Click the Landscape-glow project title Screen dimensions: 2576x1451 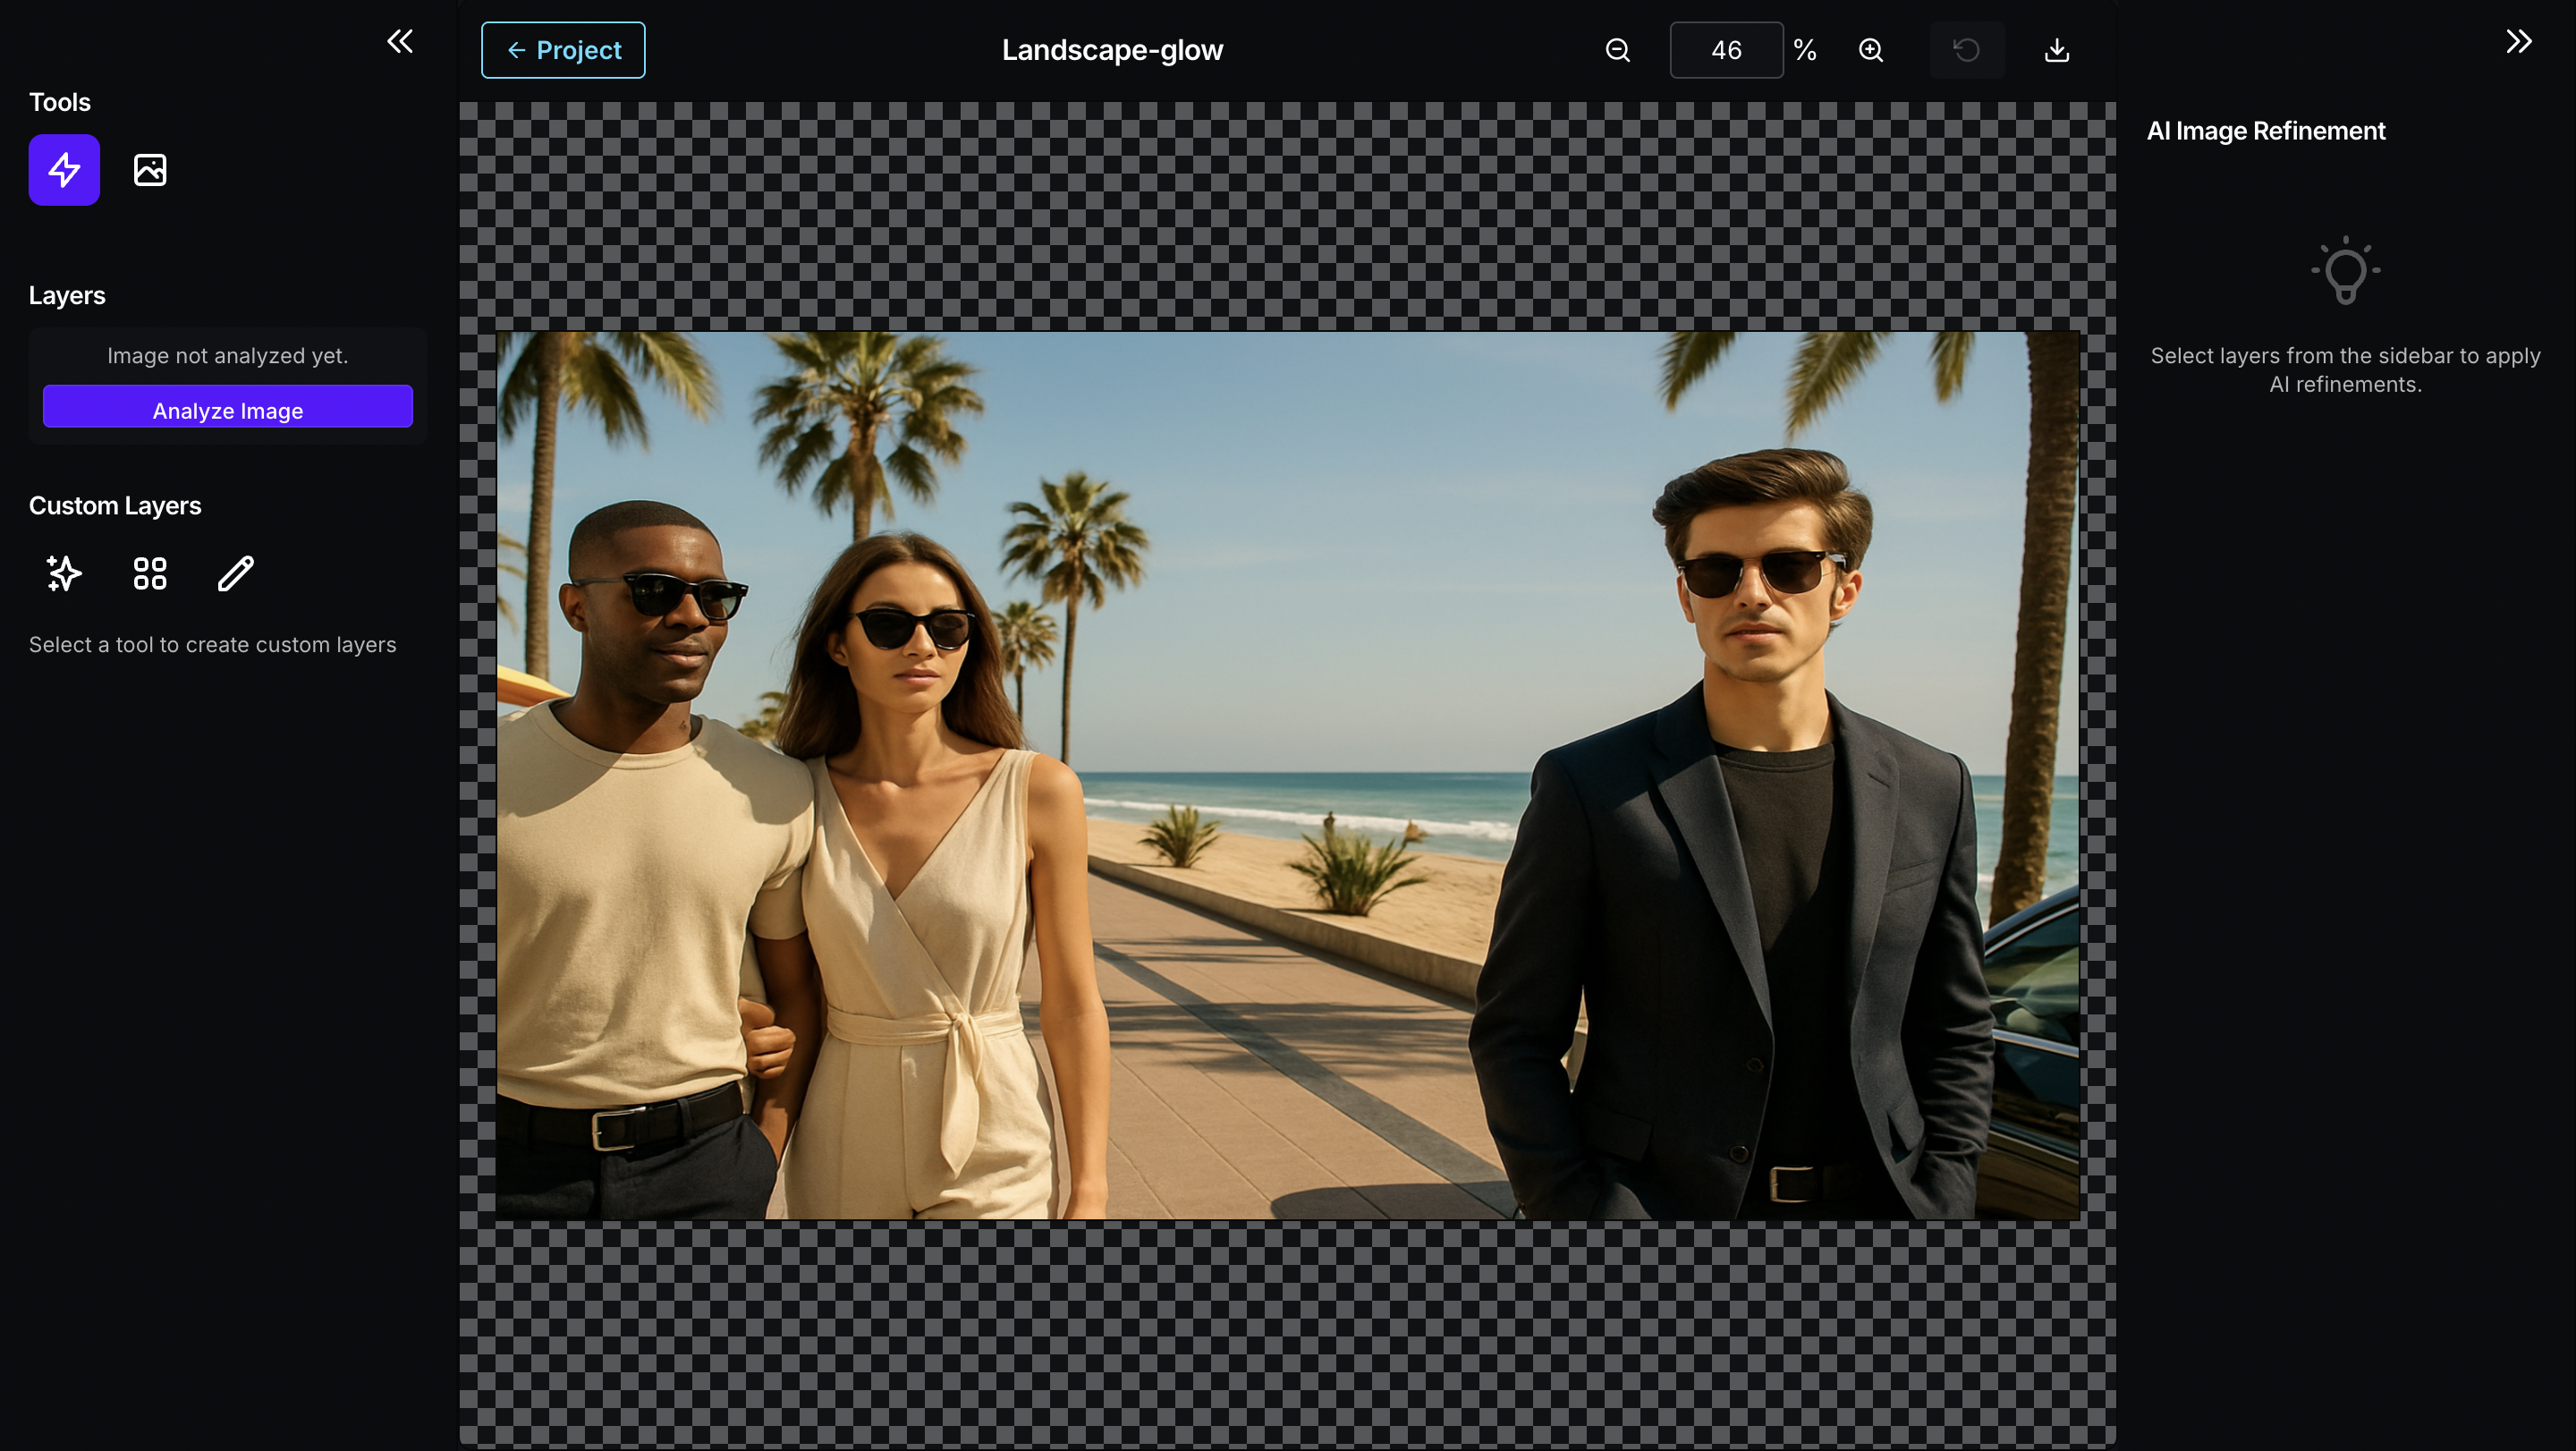(x=1112, y=50)
